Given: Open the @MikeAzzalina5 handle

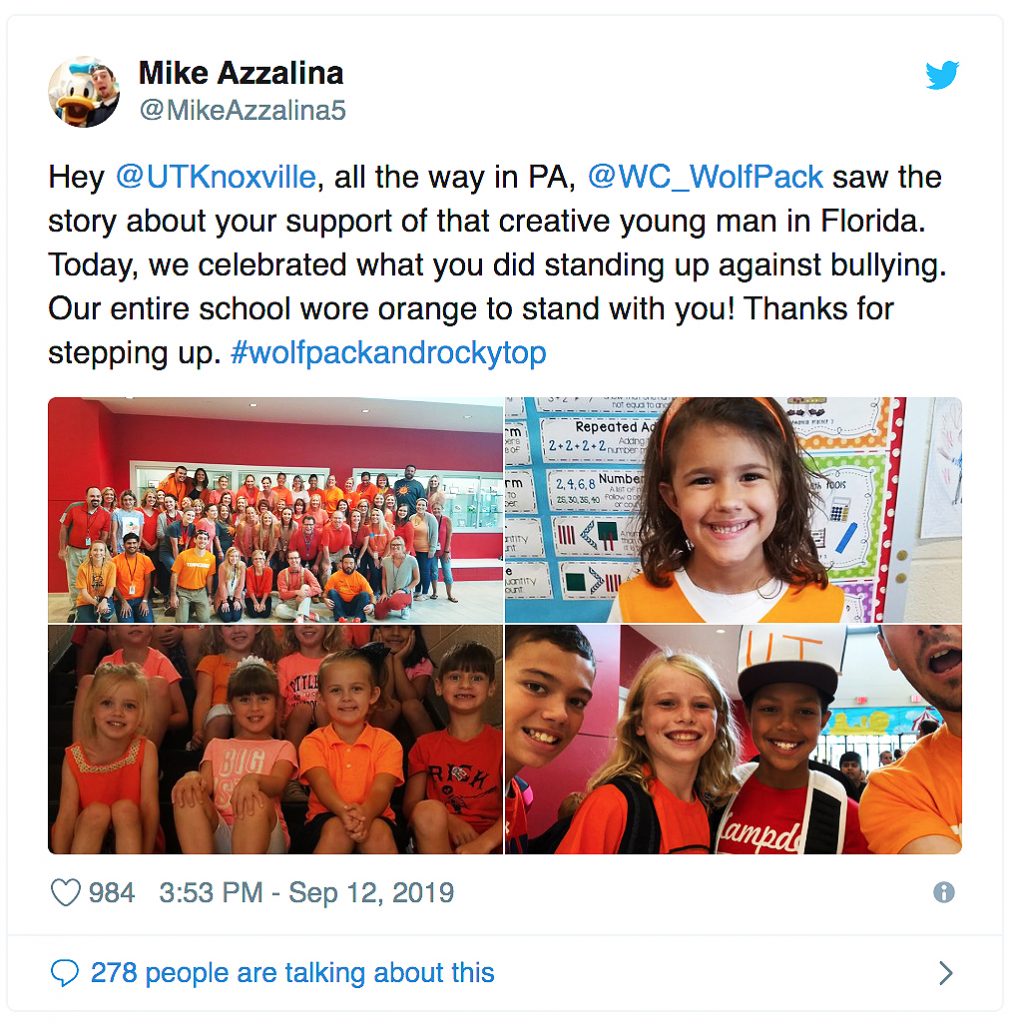Looking at the screenshot, I should pyautogui.click(x=242, y=110).
